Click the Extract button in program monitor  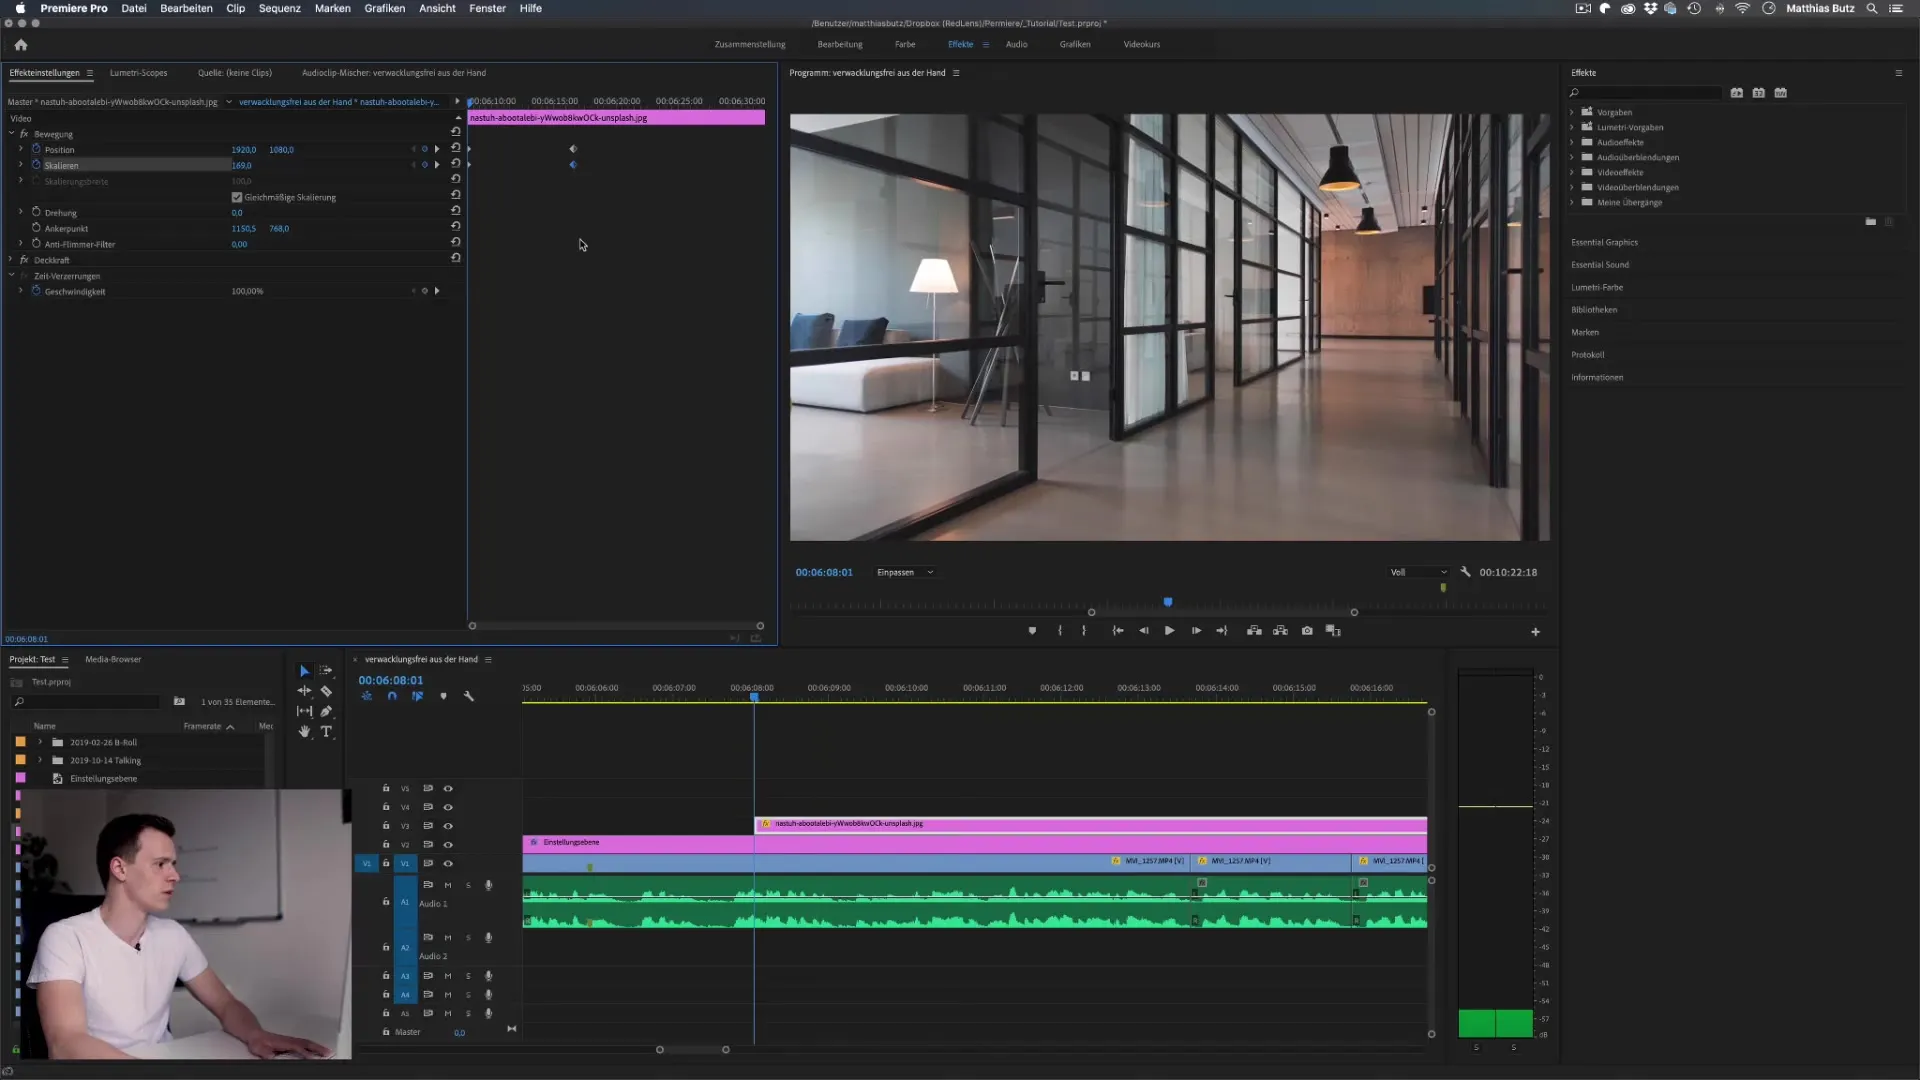pyautogui.click(x=1280, y=631)
